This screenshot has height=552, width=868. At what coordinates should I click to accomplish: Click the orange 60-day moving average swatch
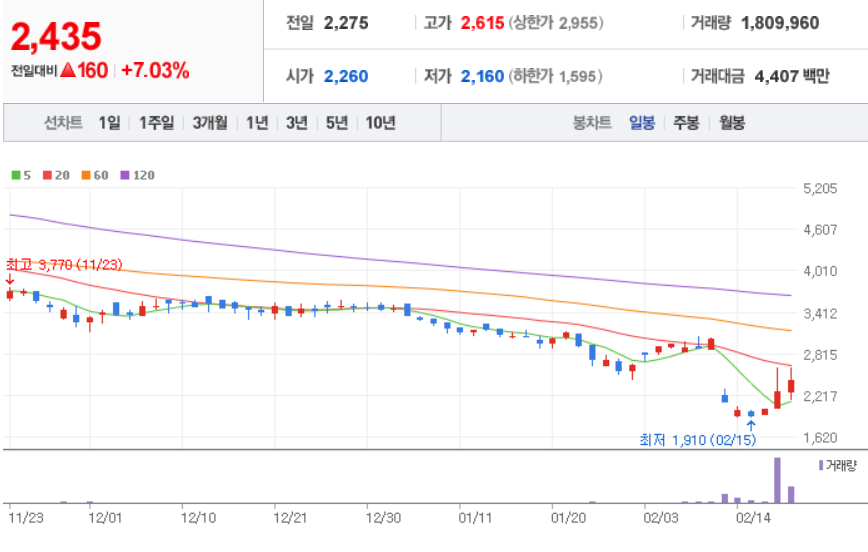[x=86, y=176]
